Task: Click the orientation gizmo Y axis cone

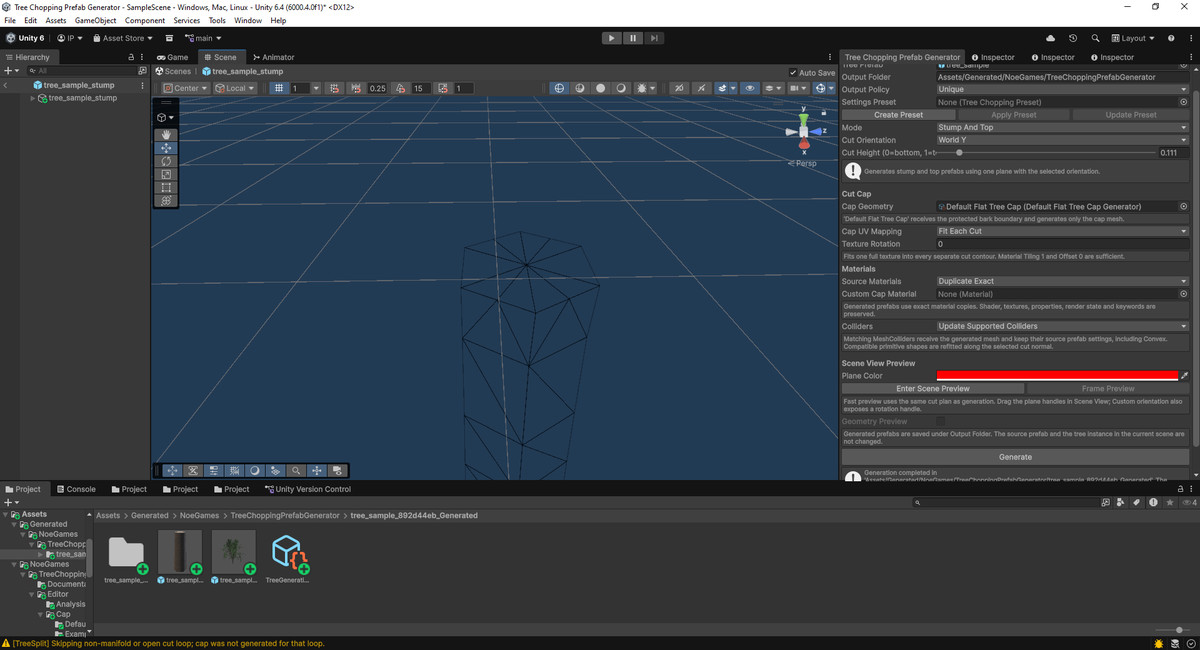Action: (x=804, y=118)
